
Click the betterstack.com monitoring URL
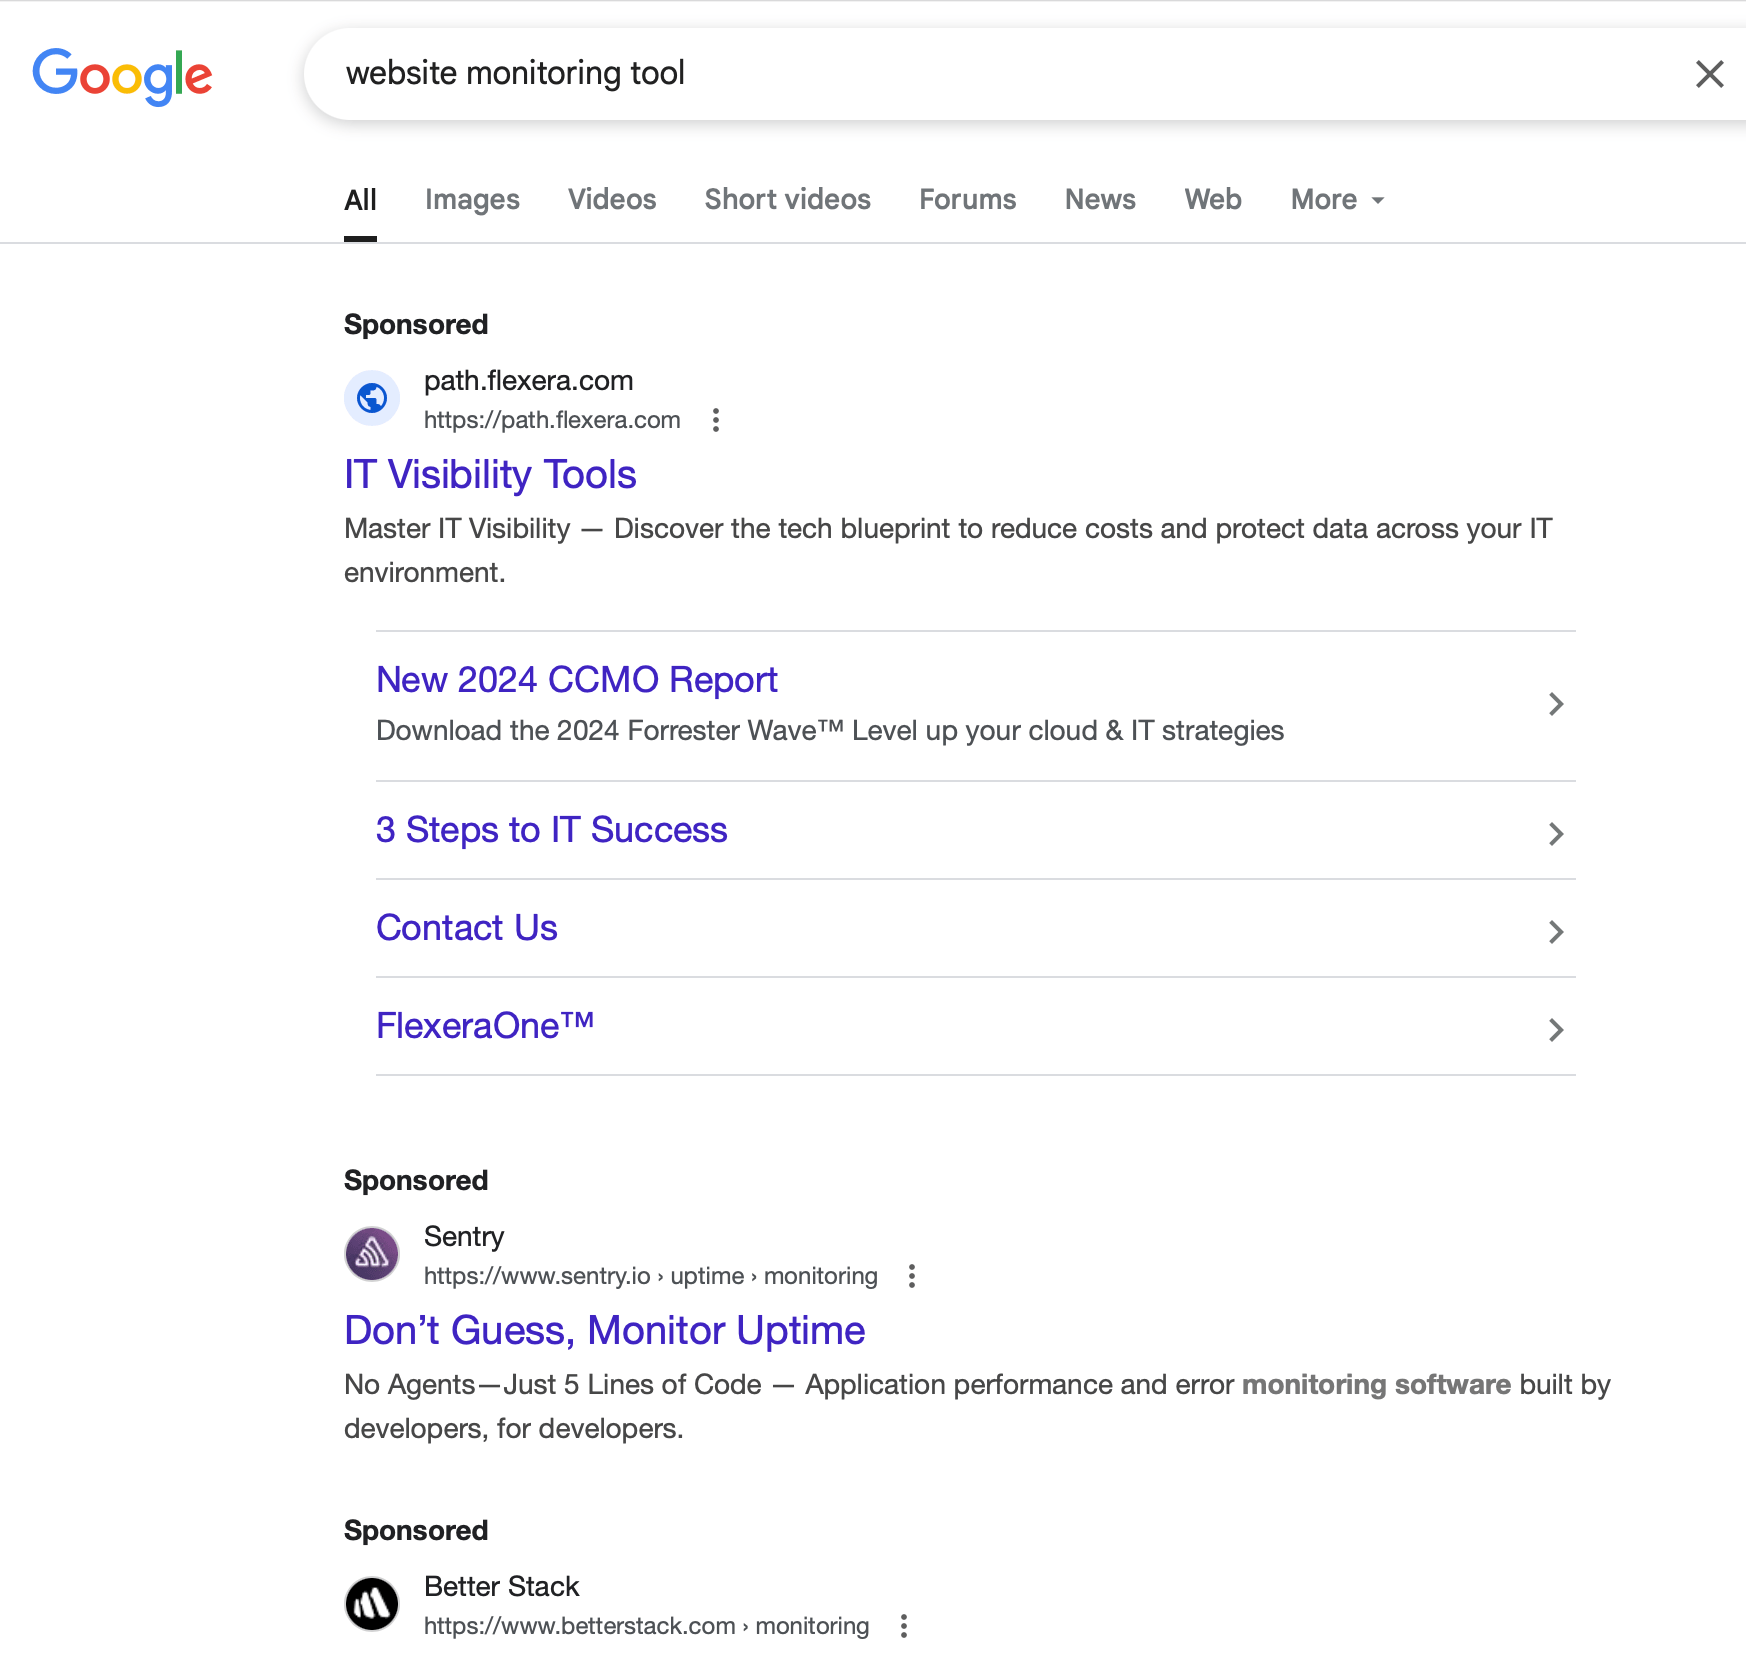[647, 1626]
